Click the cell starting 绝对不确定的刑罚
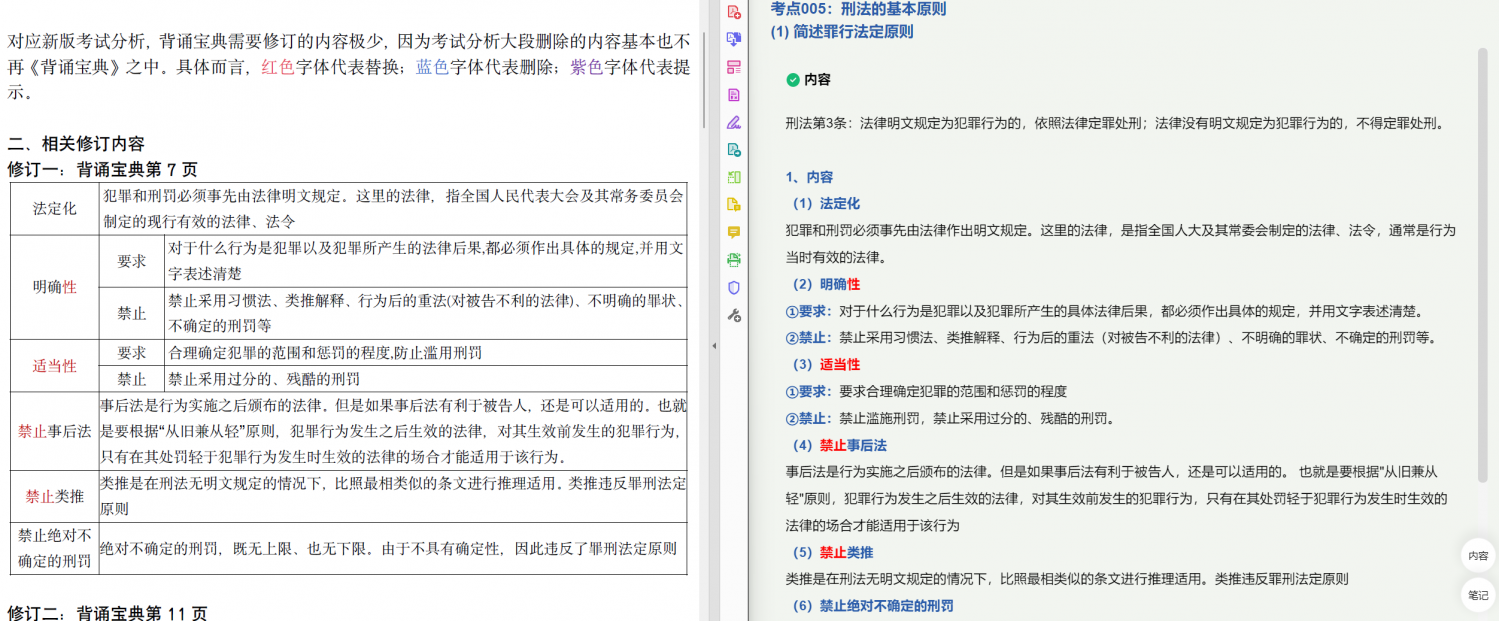The height and width of the screenshot is (621, 1499). pos(393,549)
